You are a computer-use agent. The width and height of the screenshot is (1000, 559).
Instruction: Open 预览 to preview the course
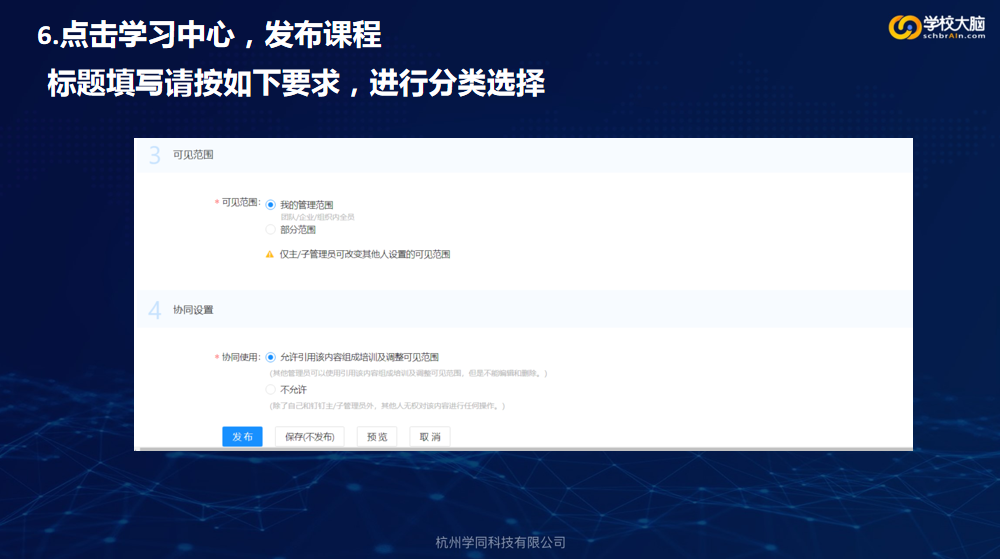pos(377,437)
